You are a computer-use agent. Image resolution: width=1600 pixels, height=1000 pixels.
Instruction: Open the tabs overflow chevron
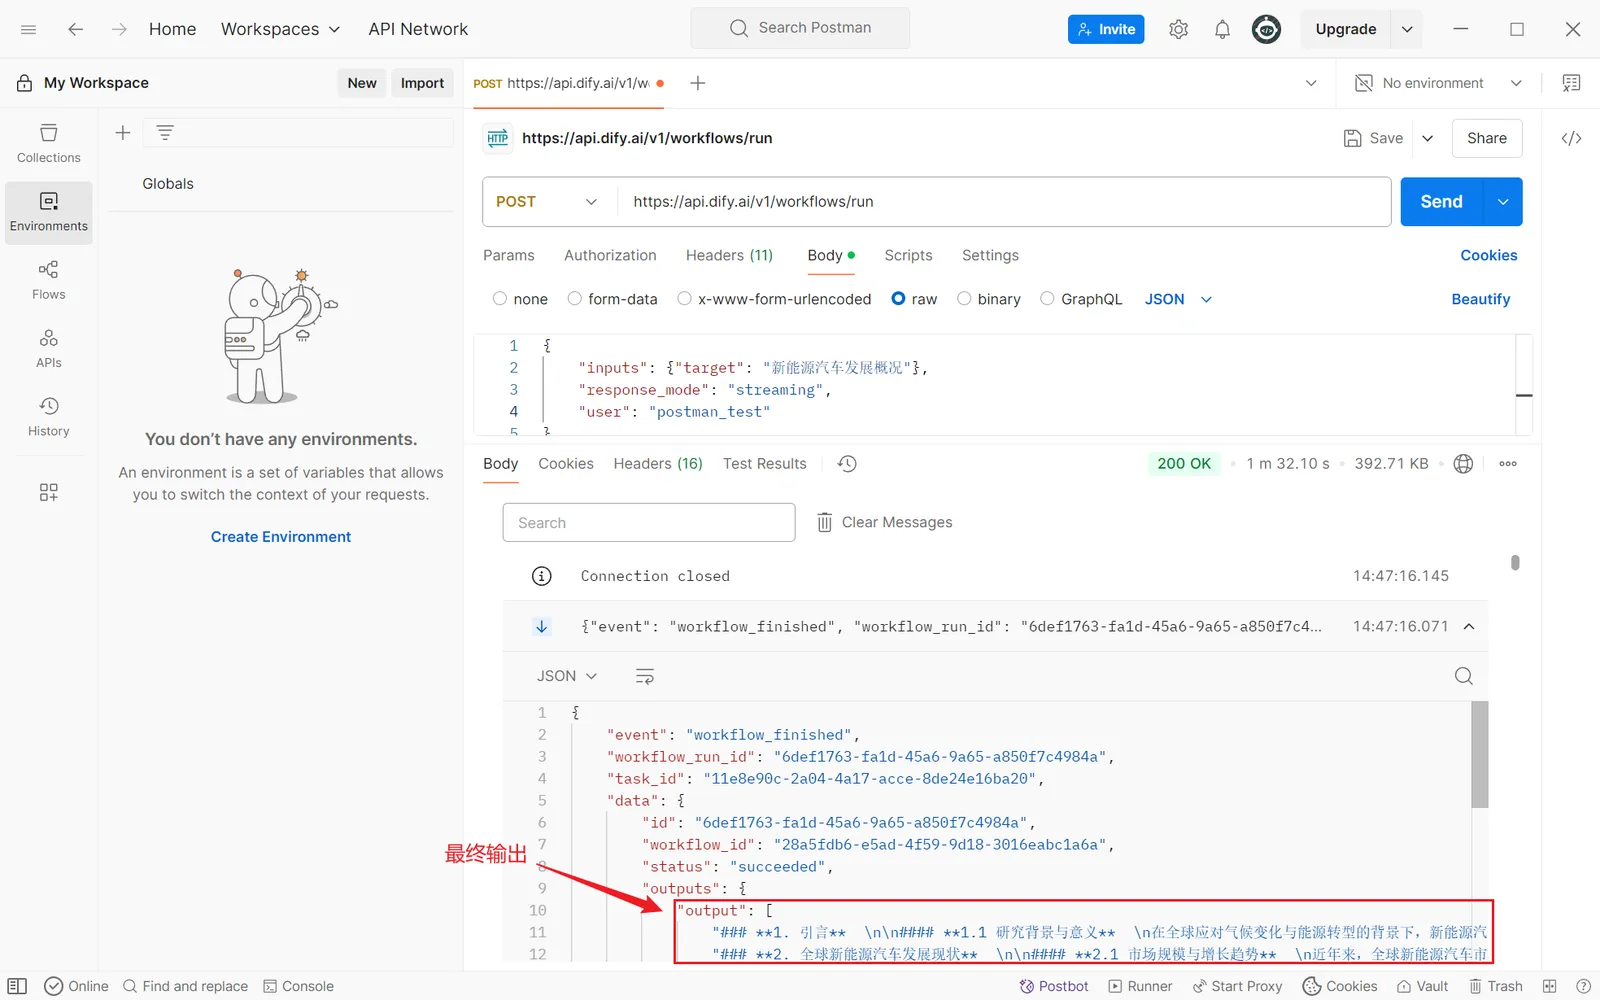tap(1311, 83)
